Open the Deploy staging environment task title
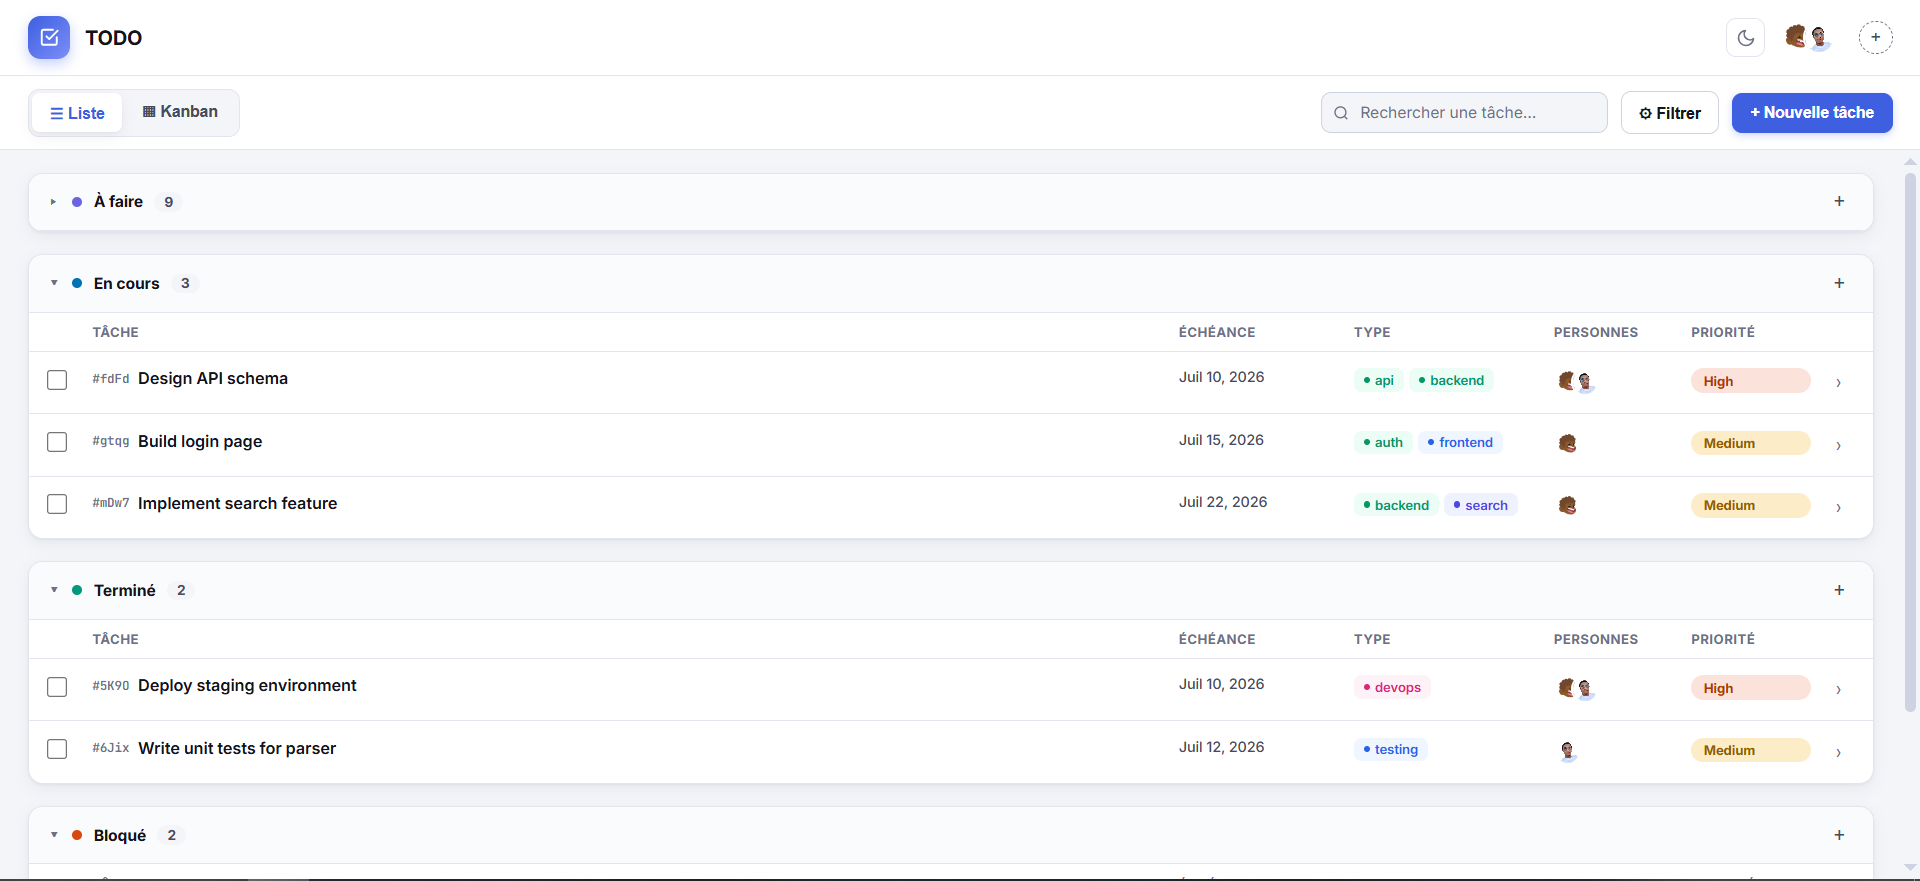Viewport: 1920px width, 881px height. 247,685
